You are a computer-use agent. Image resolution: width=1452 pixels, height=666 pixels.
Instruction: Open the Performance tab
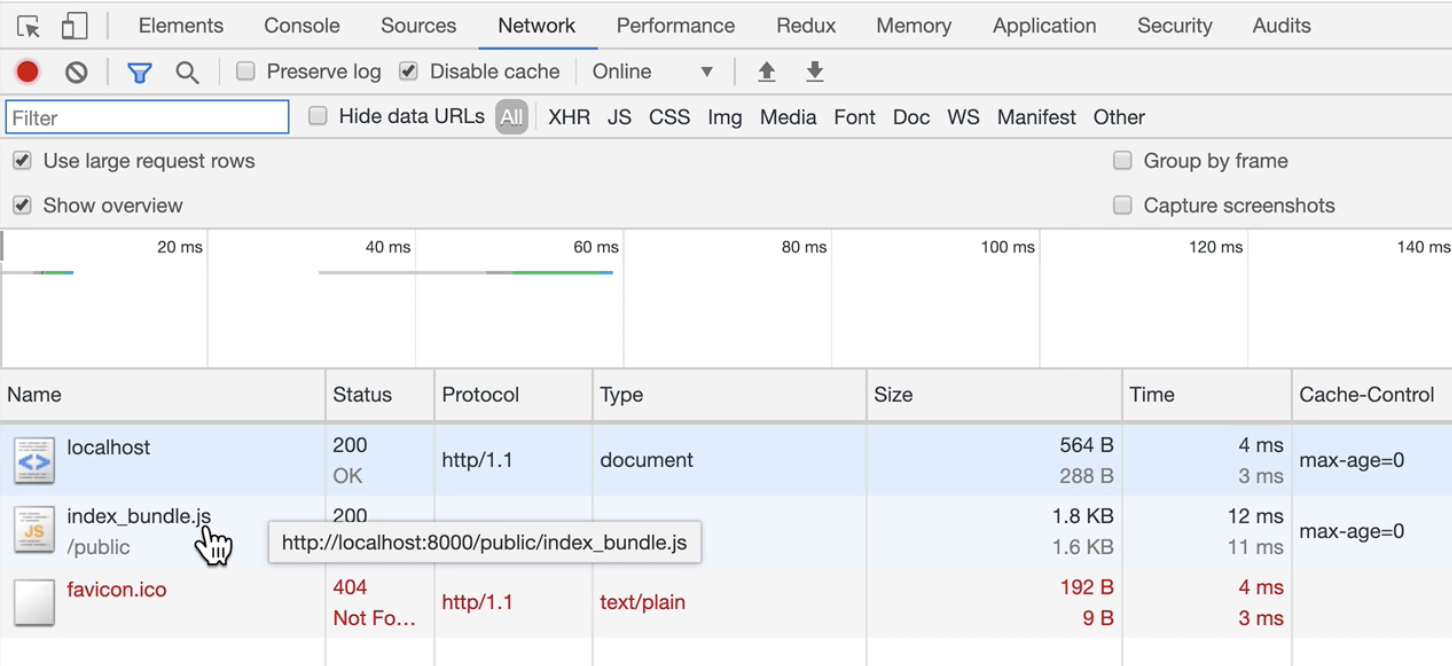(x=675, y=26)
